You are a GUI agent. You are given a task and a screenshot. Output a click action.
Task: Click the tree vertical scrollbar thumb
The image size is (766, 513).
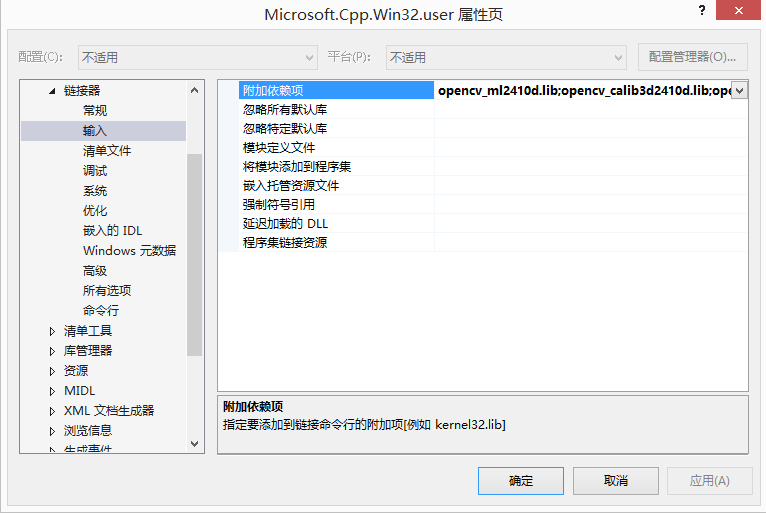pyautogui.click(x=194, y=255)
